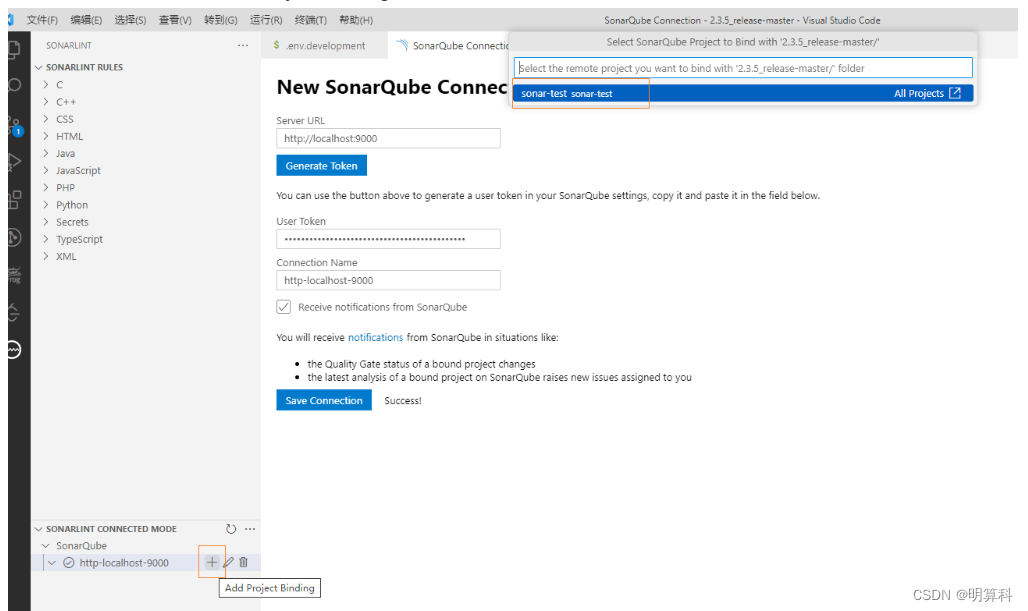Select the sonar-test project to bind
This screenshot has width=1028, height=611.
743,93
